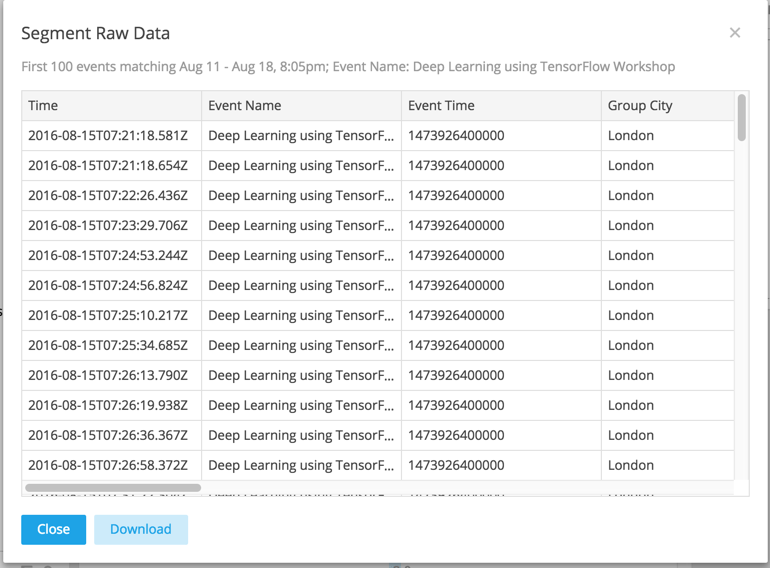Click Event Name cell in 07:26:36.367Z row
The image size is (770, 568).
coord(301,436)
